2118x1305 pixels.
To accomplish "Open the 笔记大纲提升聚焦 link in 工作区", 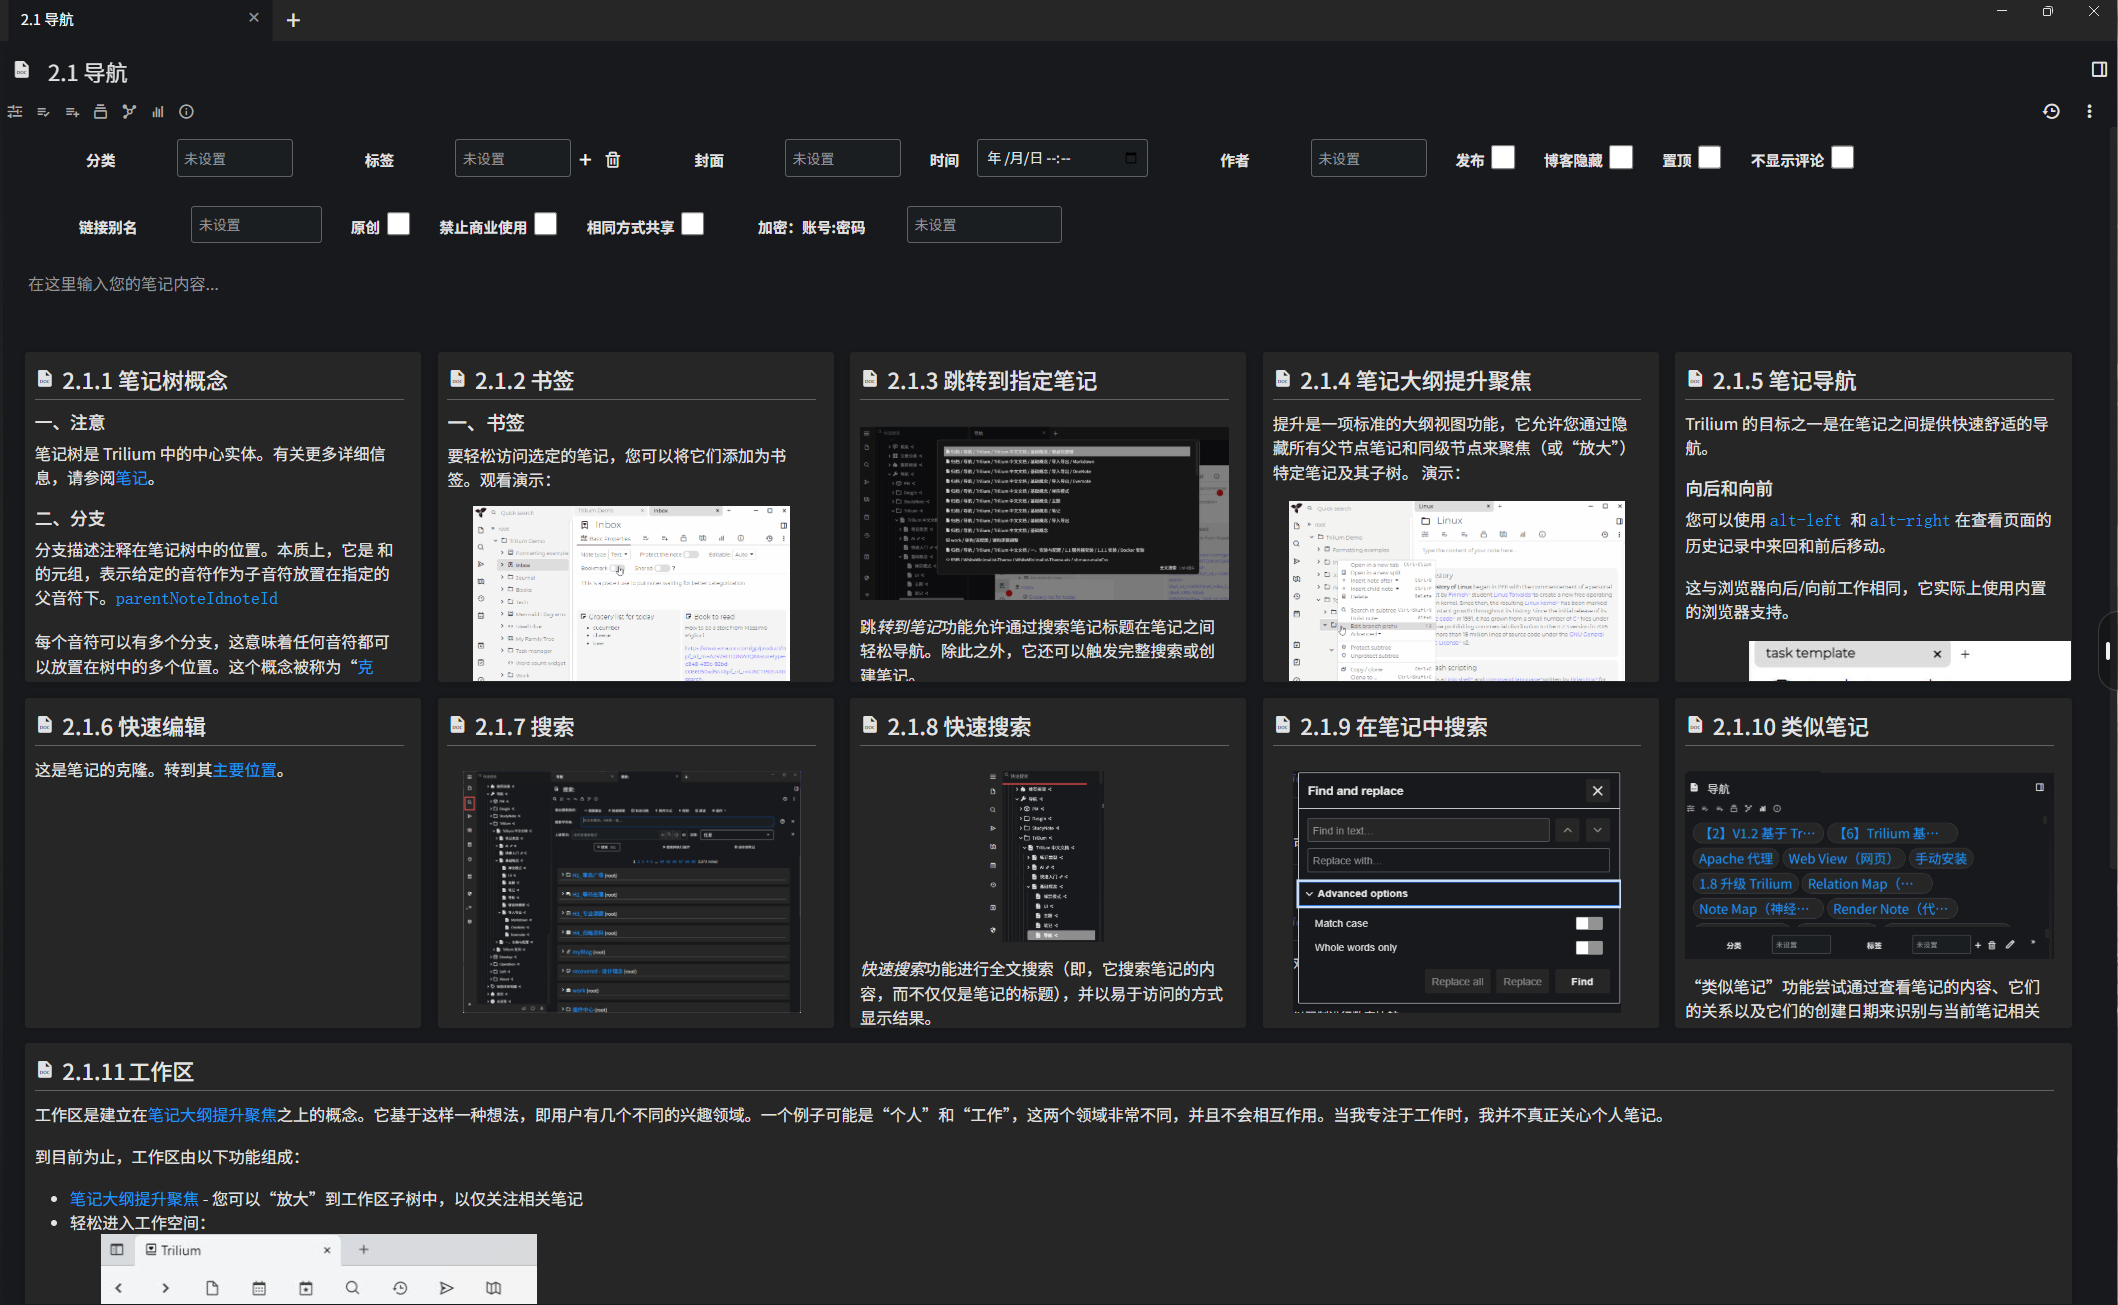I will tap(212, 1115).
